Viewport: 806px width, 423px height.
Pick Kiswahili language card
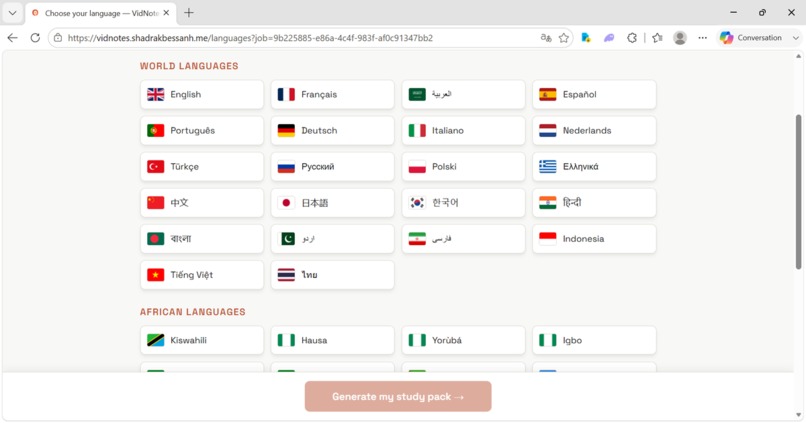point(202,340)
